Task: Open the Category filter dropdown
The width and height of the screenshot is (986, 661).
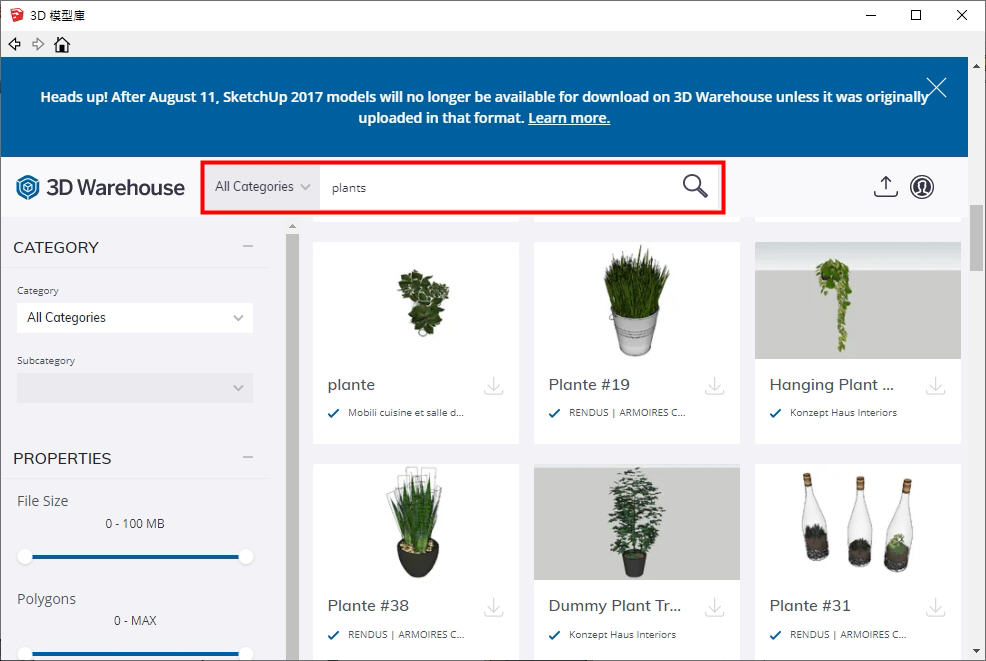Action: 135,318
